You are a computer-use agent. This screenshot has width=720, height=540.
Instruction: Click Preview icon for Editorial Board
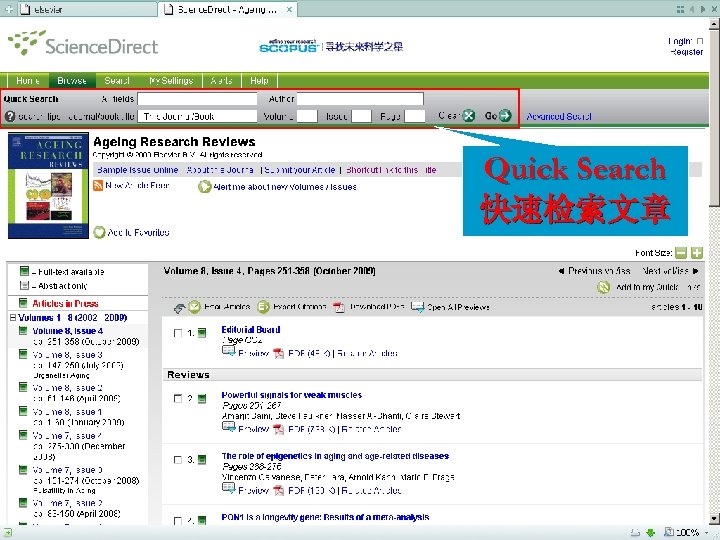pos(228,352)
